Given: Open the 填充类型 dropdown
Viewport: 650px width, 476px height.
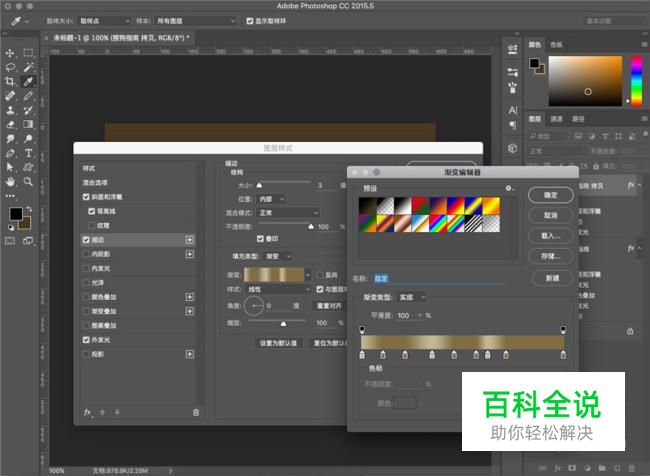Looking at the screenshot, I should click(280, 256).
